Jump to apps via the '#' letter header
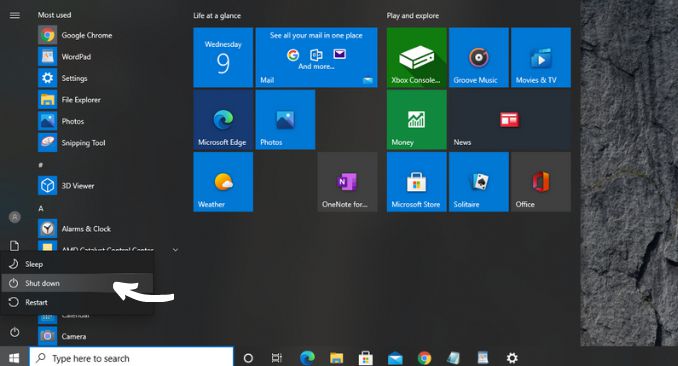 tap(41, 165)
